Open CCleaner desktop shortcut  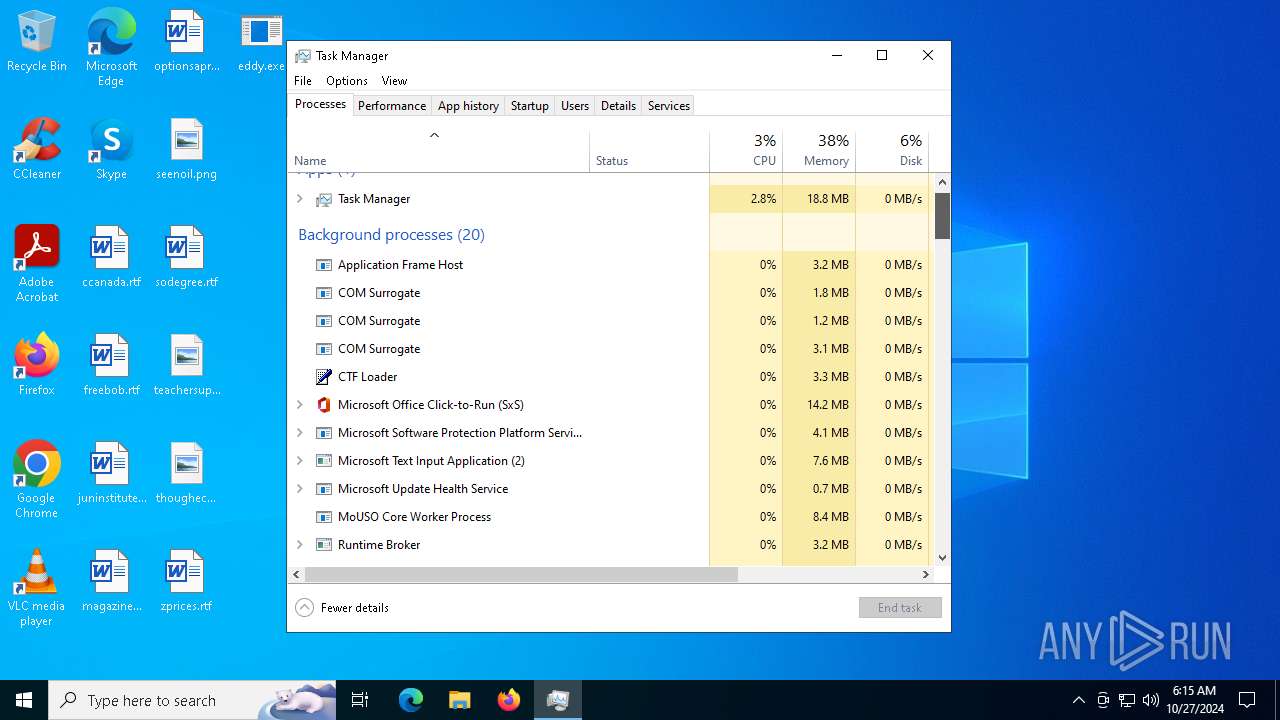[37, 149]
